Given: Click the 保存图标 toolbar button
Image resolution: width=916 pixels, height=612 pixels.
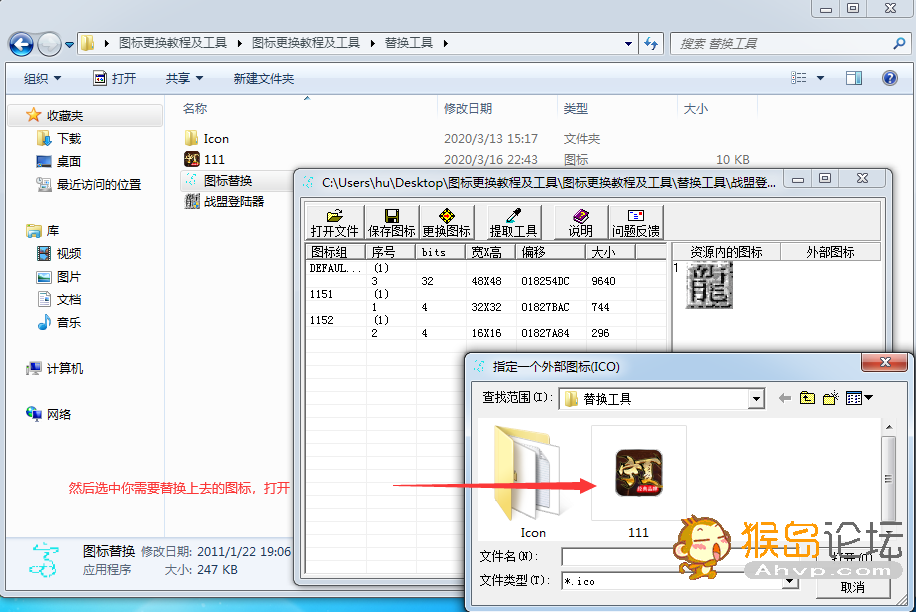Looking at the screenshot, I should [391, 222].
